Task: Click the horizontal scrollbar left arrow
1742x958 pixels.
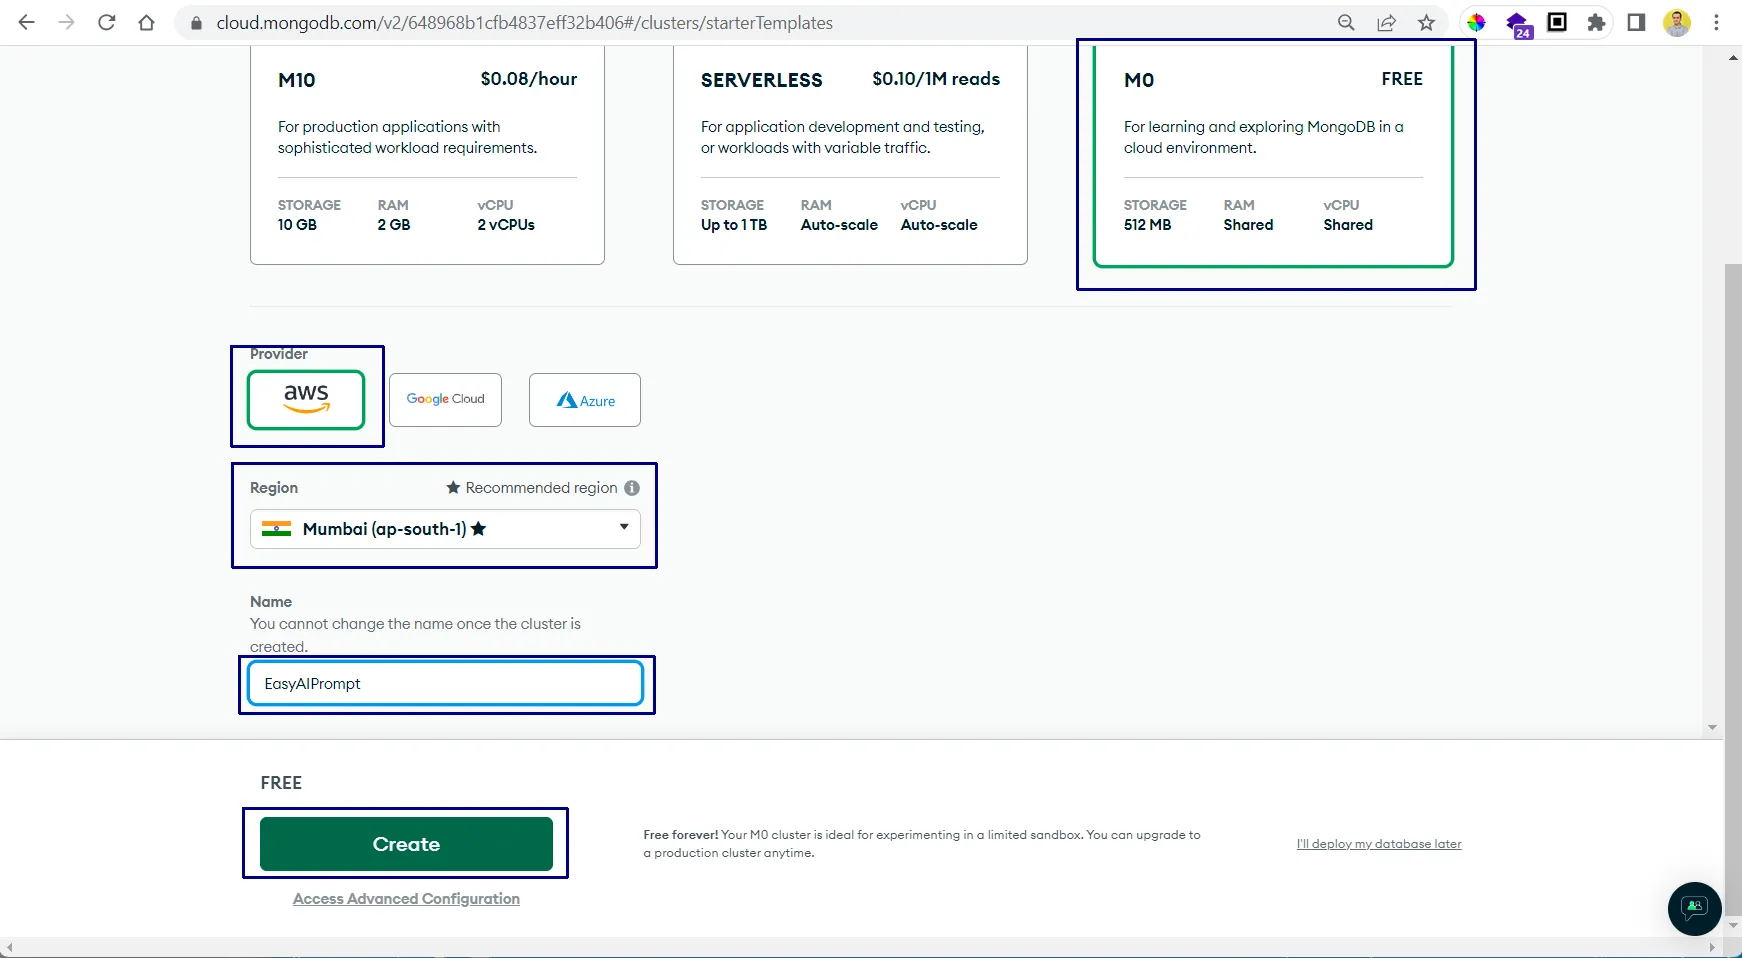Action: [x=9, y=947]
